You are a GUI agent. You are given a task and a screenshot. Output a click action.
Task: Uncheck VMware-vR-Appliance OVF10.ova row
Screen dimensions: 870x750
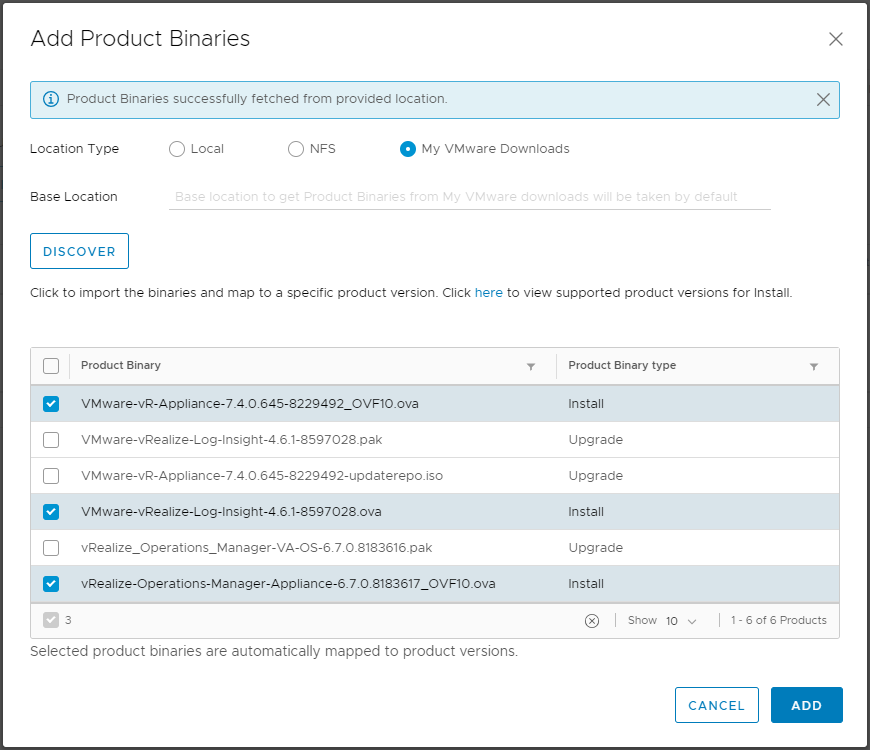(51, 404)
